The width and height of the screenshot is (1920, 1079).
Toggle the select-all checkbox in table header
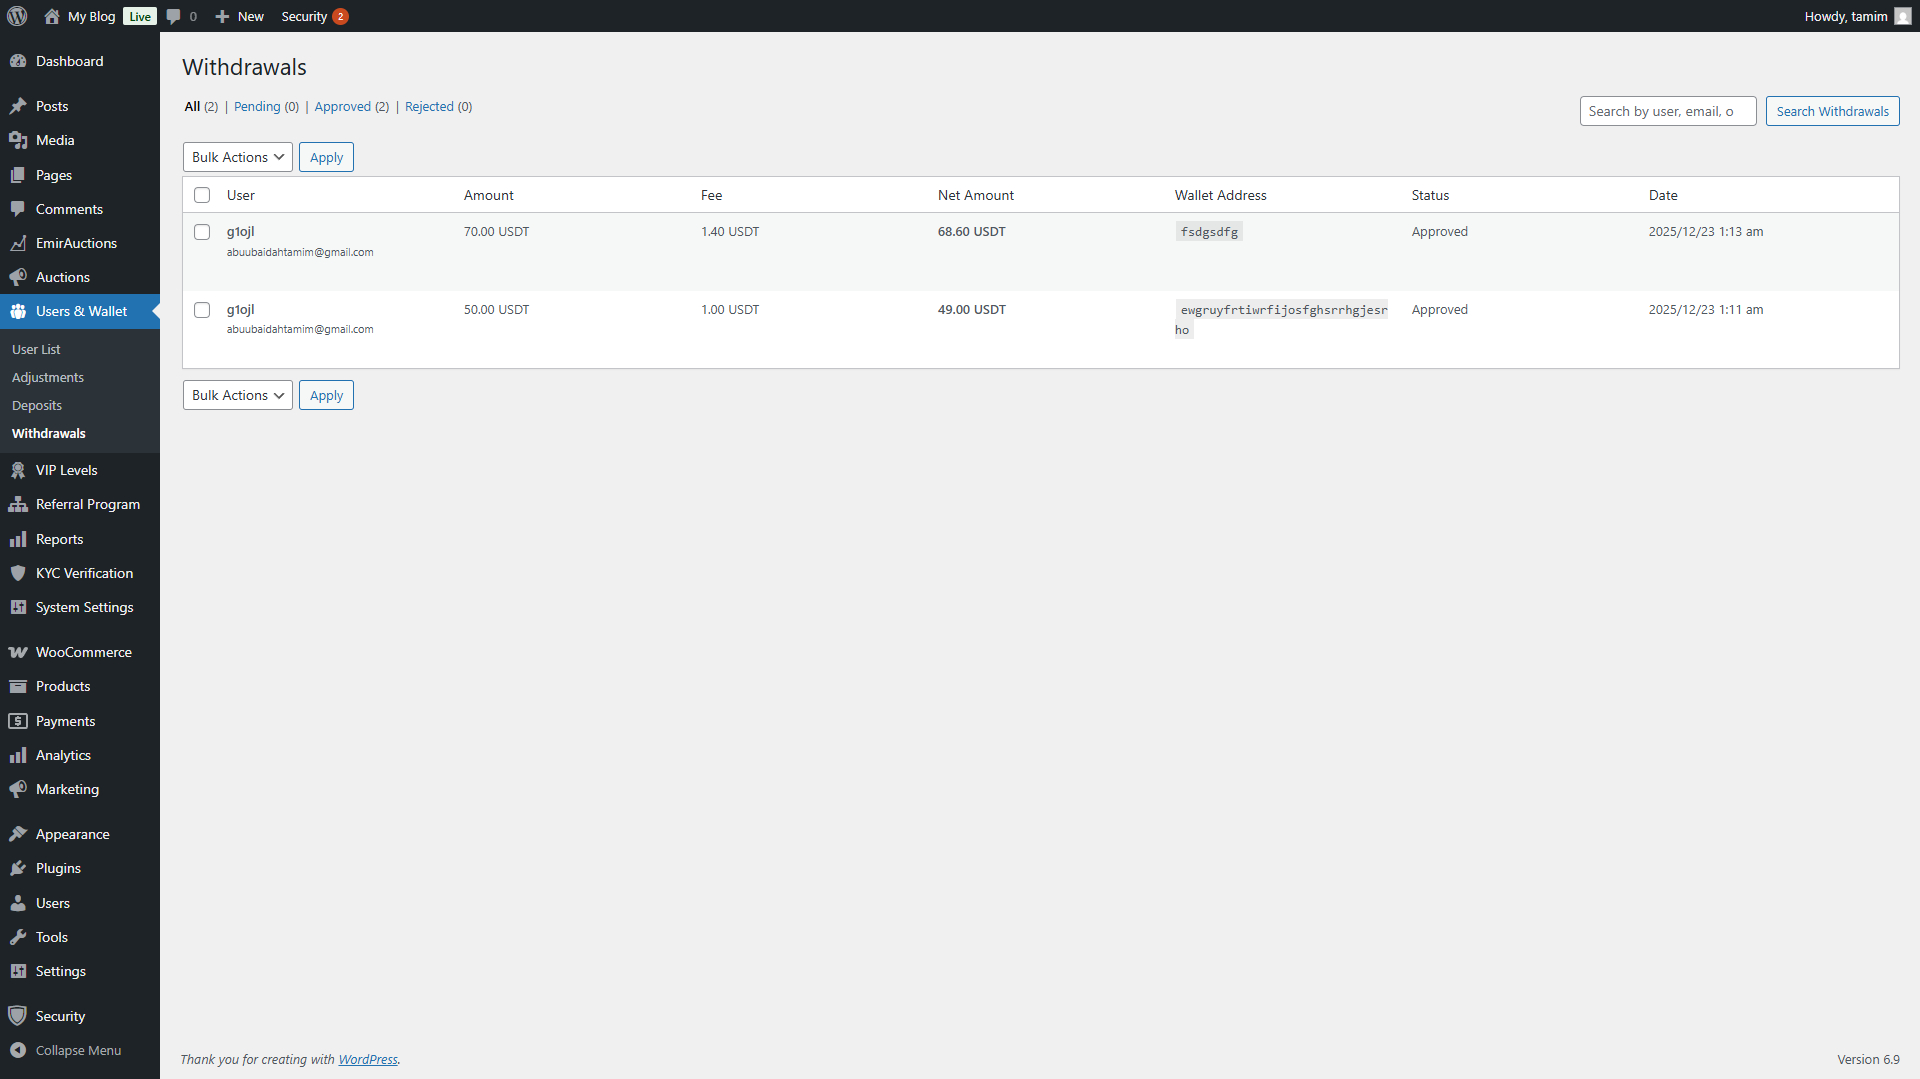tap(202, 195)
